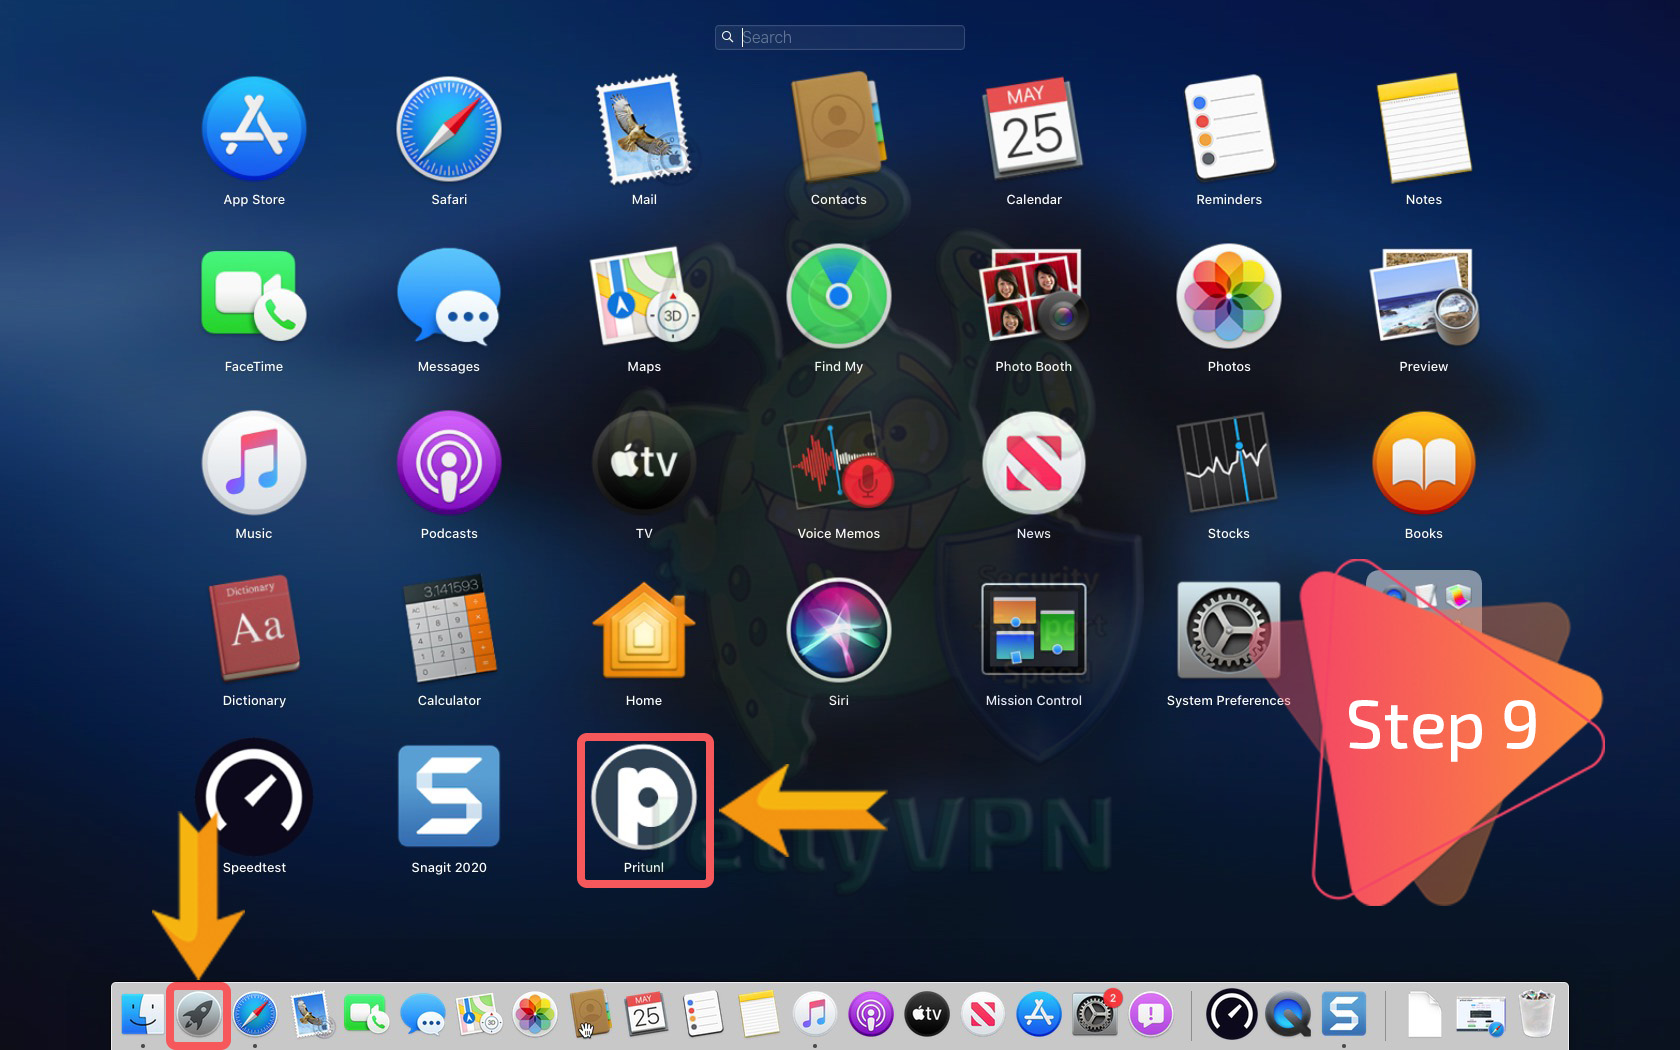This screenshot has width=1680, height=1050.
Task: Launch the Home app
Action: pos(643,630)
